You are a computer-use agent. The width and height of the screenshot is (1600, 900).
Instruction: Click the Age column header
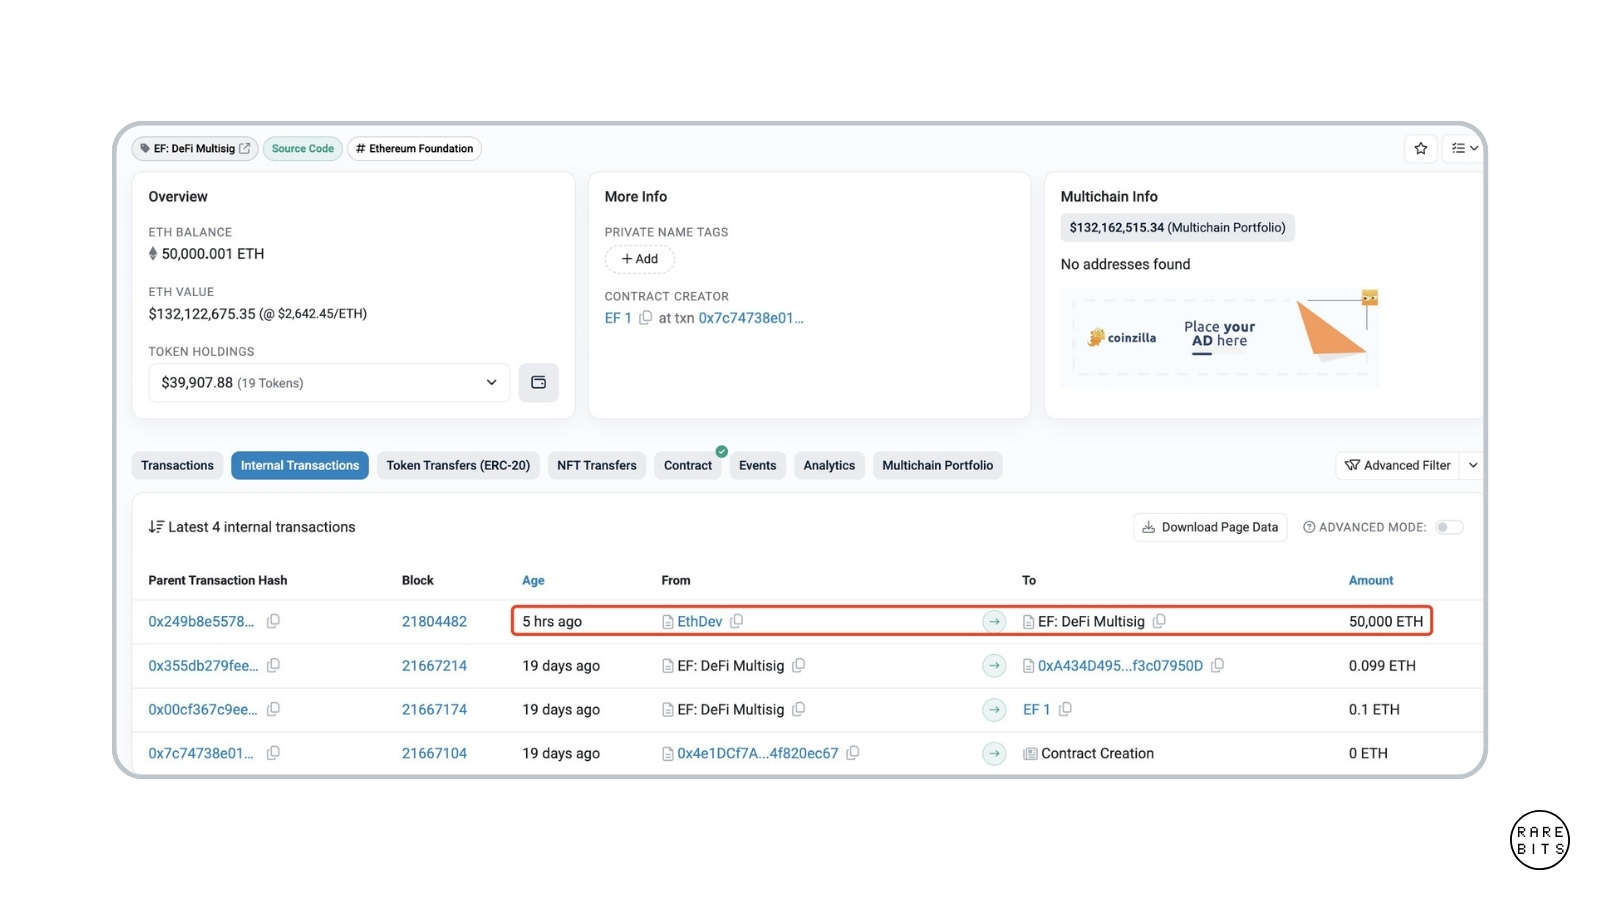click(533, 581)
